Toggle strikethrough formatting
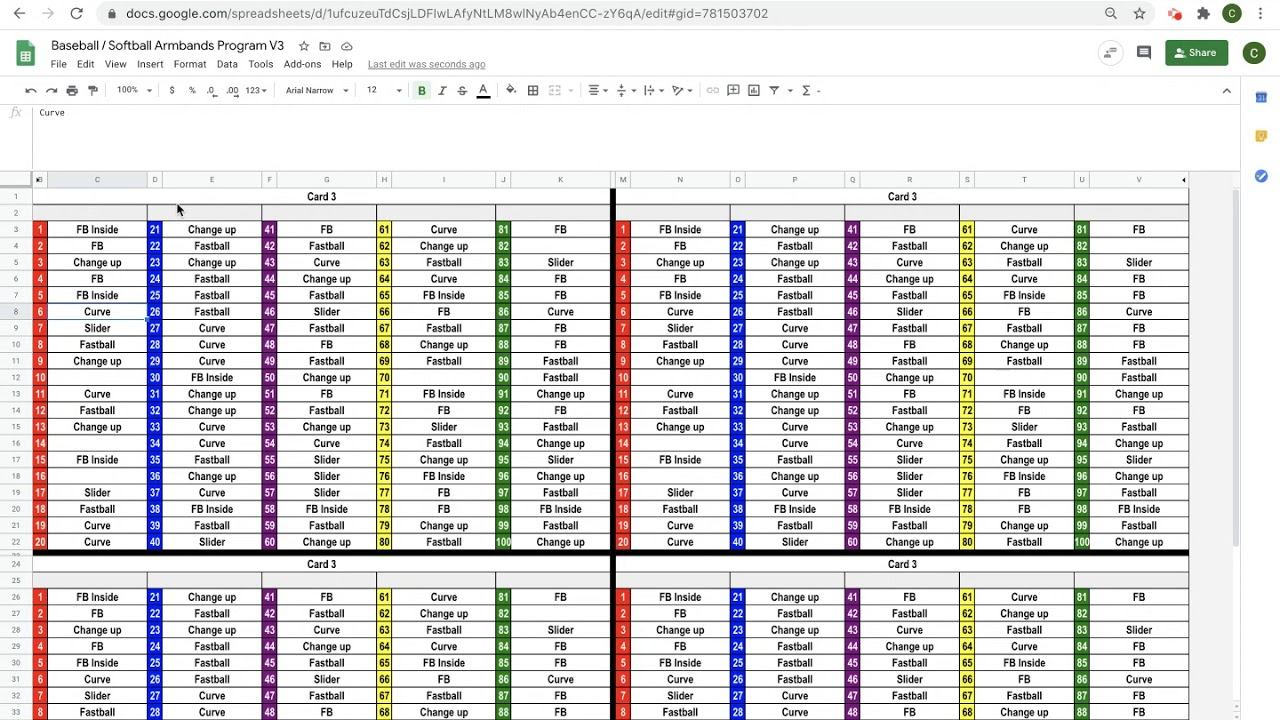Viewport: 1280px width, 720px height. (462, 90)
